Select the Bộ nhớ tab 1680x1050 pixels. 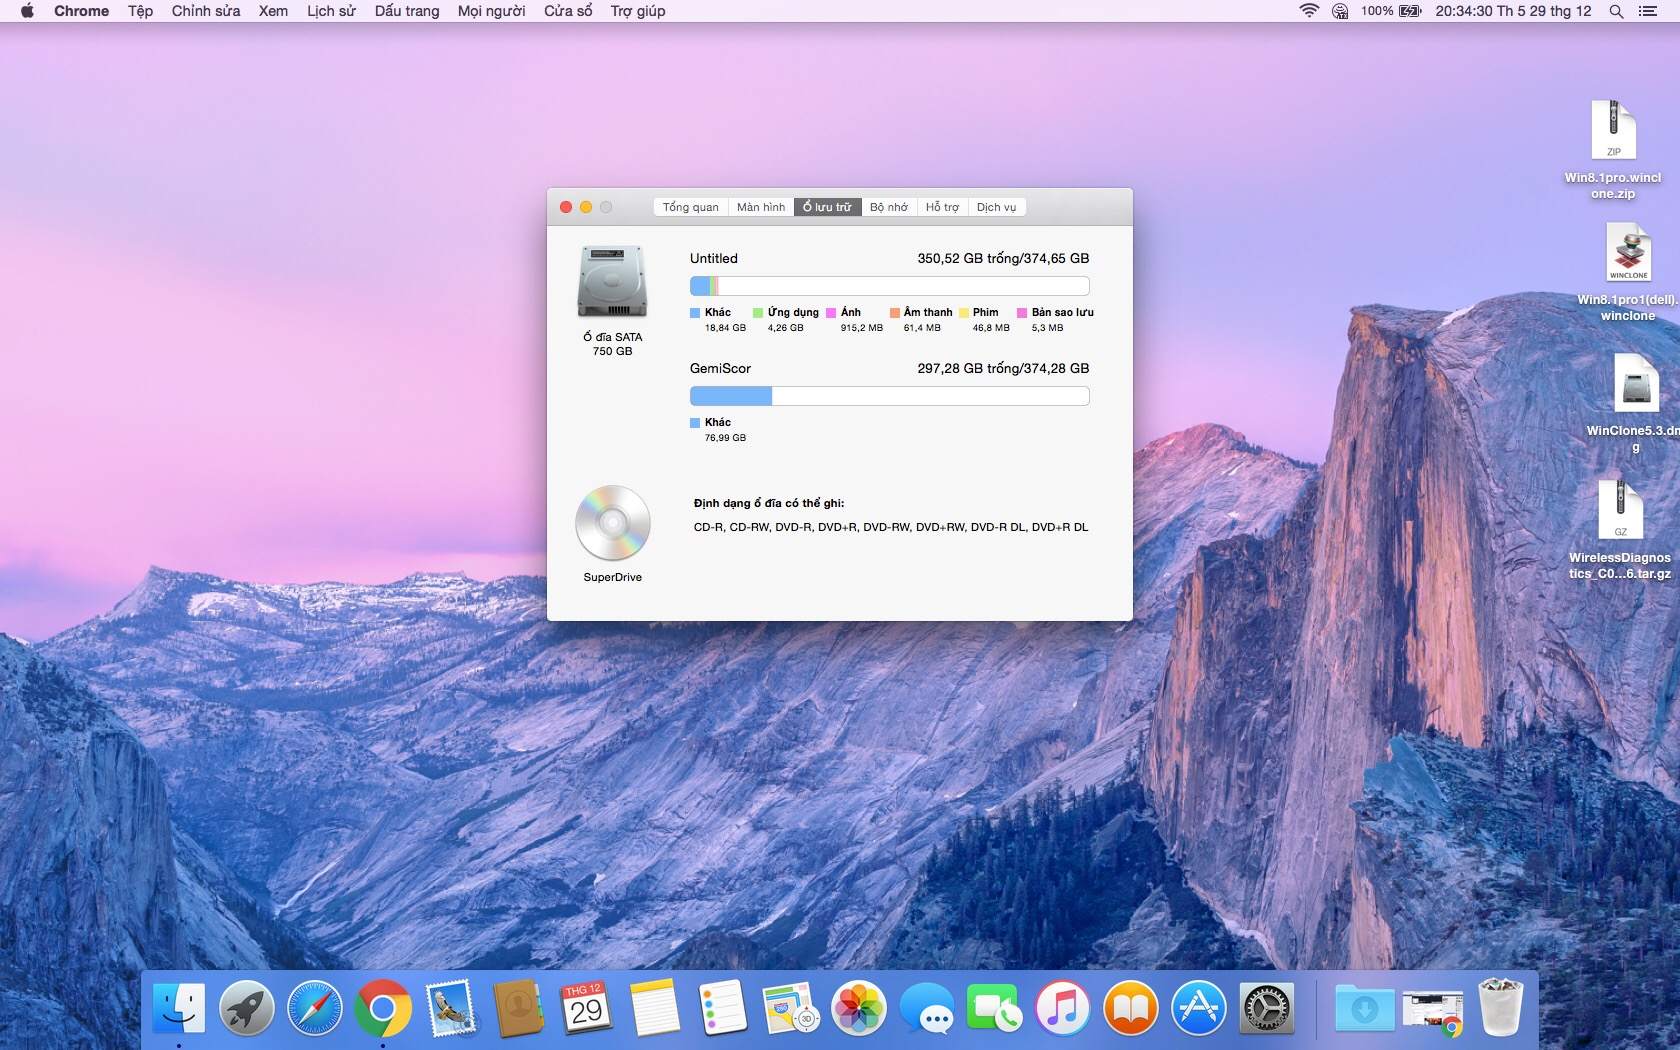tap(888, 207)
